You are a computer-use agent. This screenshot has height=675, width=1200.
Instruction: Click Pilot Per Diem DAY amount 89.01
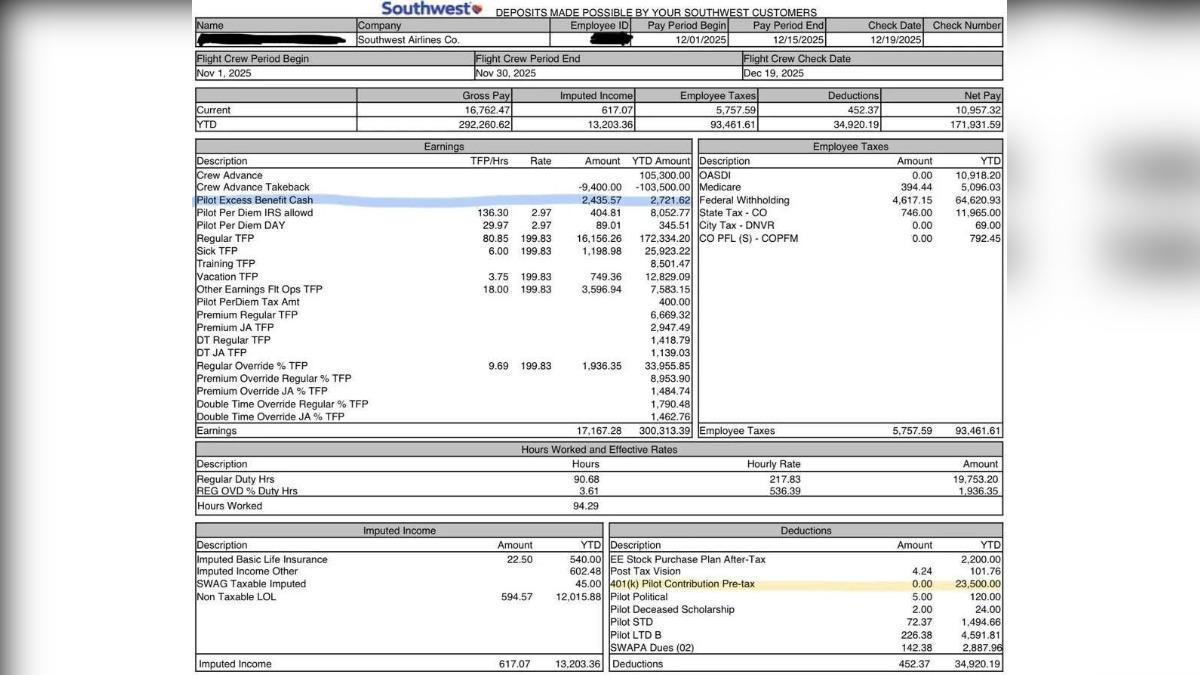[609, 226]
